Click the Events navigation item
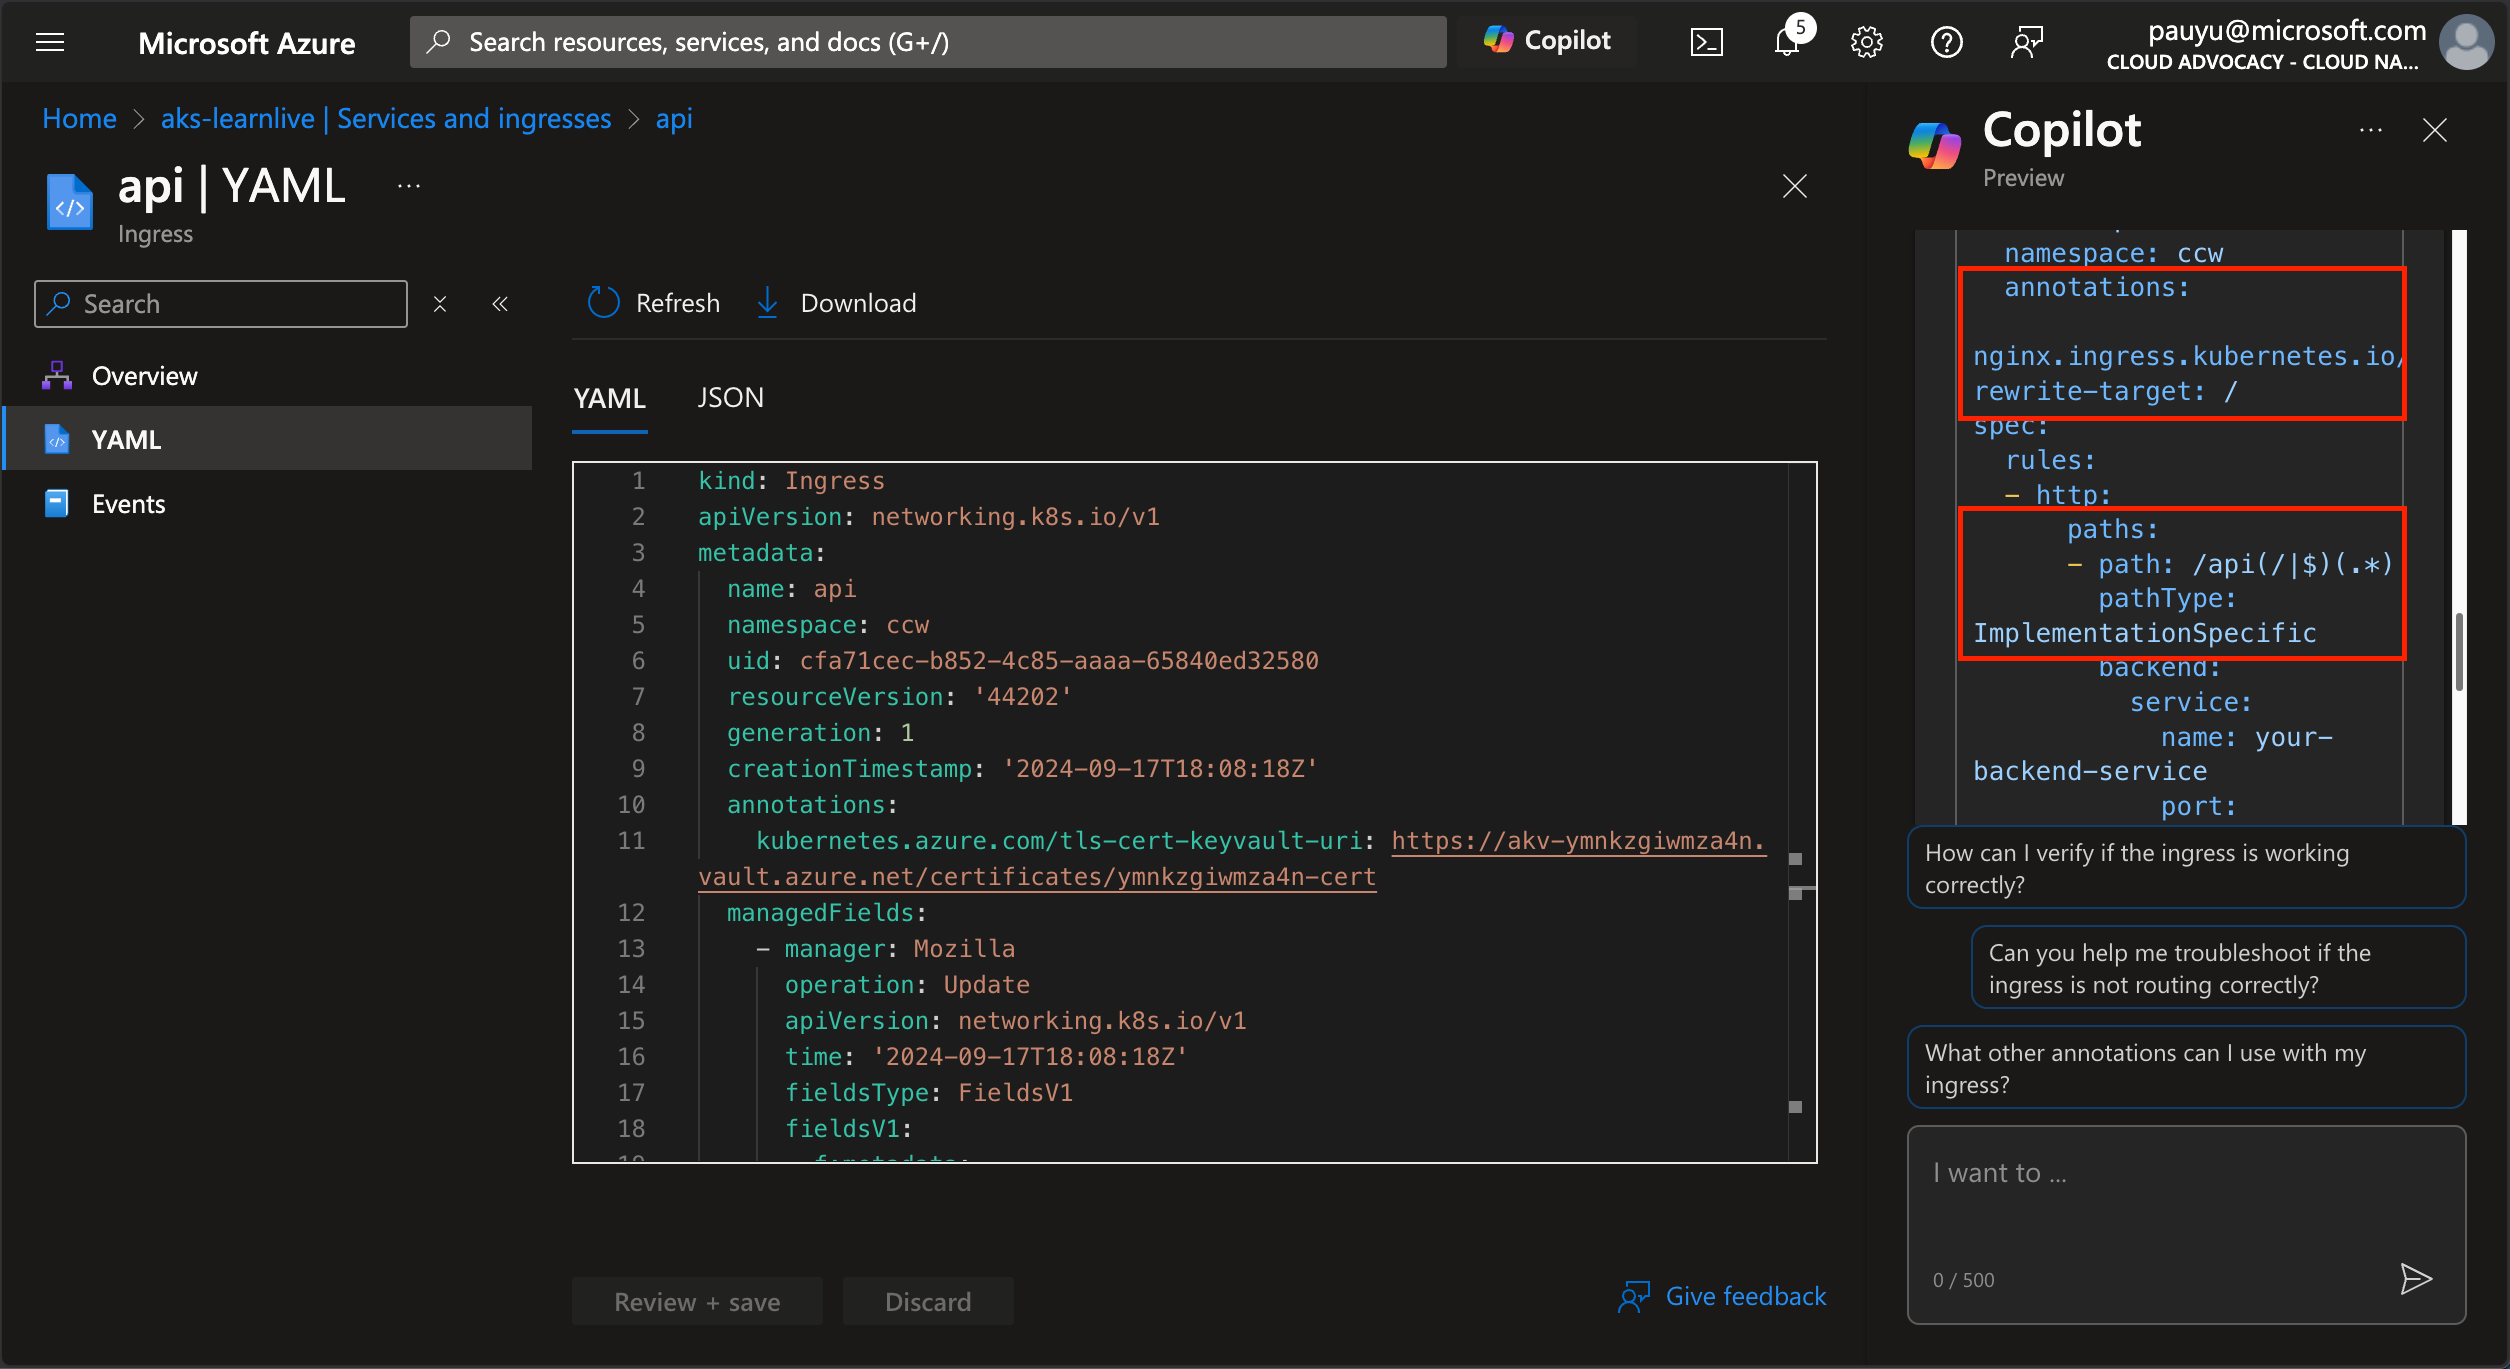Image resolution: width=2510 pixels, height=1369 pixels. (130, 501)
